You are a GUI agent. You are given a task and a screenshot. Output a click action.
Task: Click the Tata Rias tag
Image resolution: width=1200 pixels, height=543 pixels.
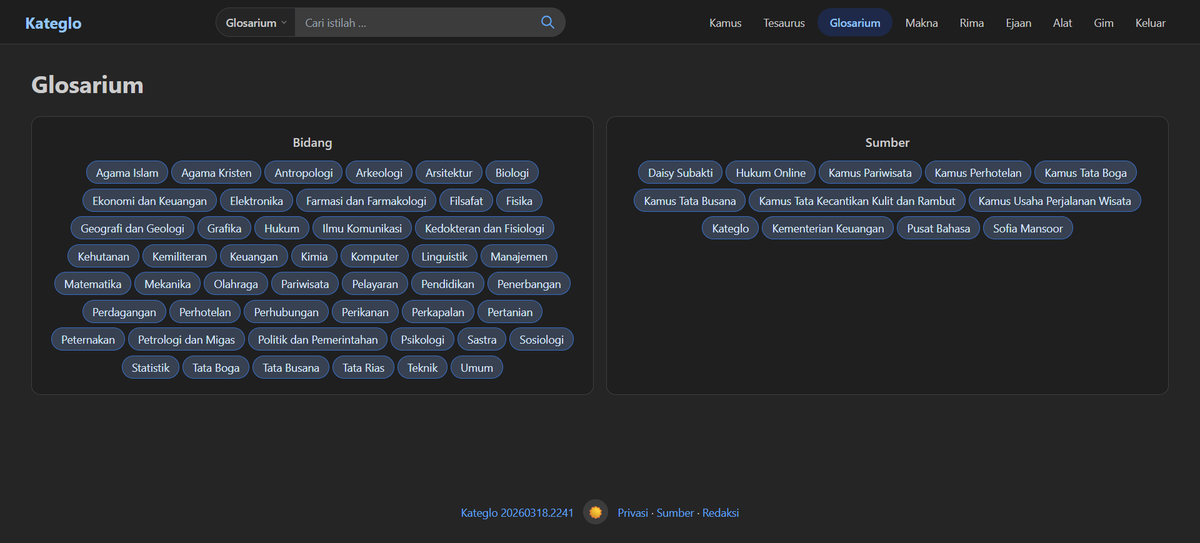364,368
